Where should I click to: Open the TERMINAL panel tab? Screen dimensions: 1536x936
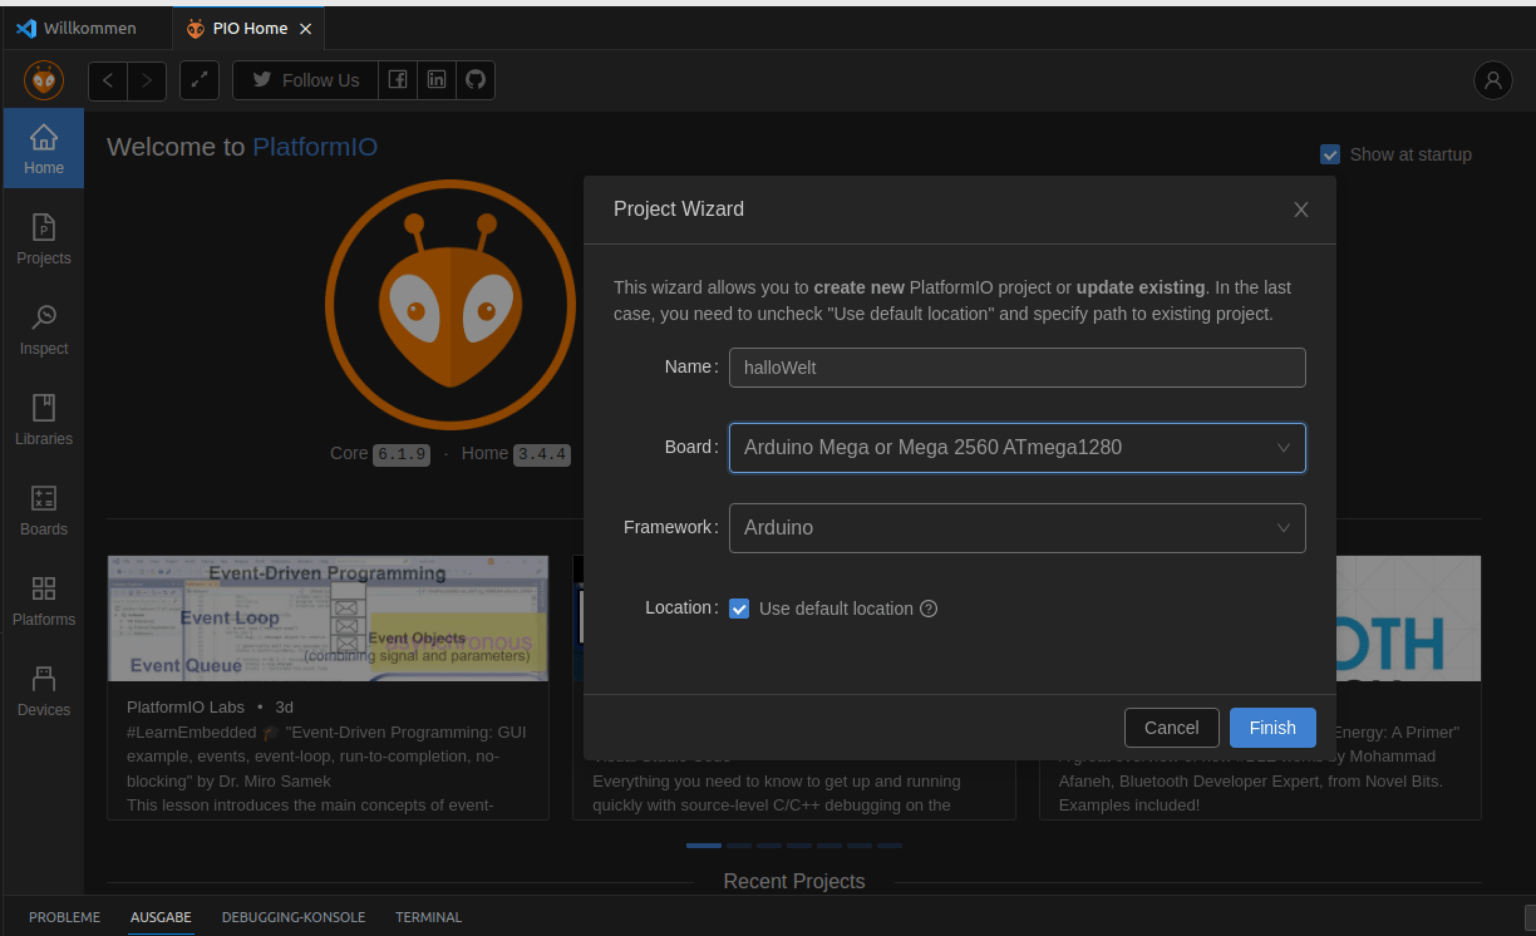click(x=428, y=917)
